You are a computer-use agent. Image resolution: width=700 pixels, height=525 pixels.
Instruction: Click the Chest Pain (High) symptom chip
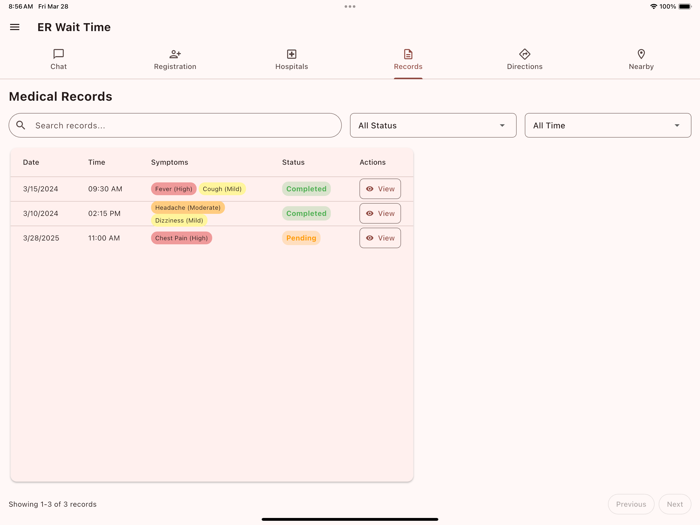click(x=181, y=238)
